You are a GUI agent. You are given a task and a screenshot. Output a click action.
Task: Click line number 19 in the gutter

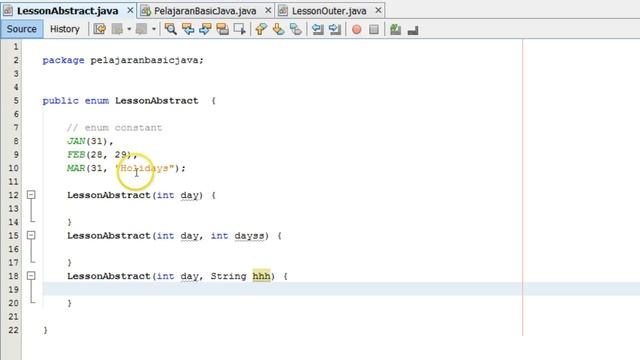[13, 289]
